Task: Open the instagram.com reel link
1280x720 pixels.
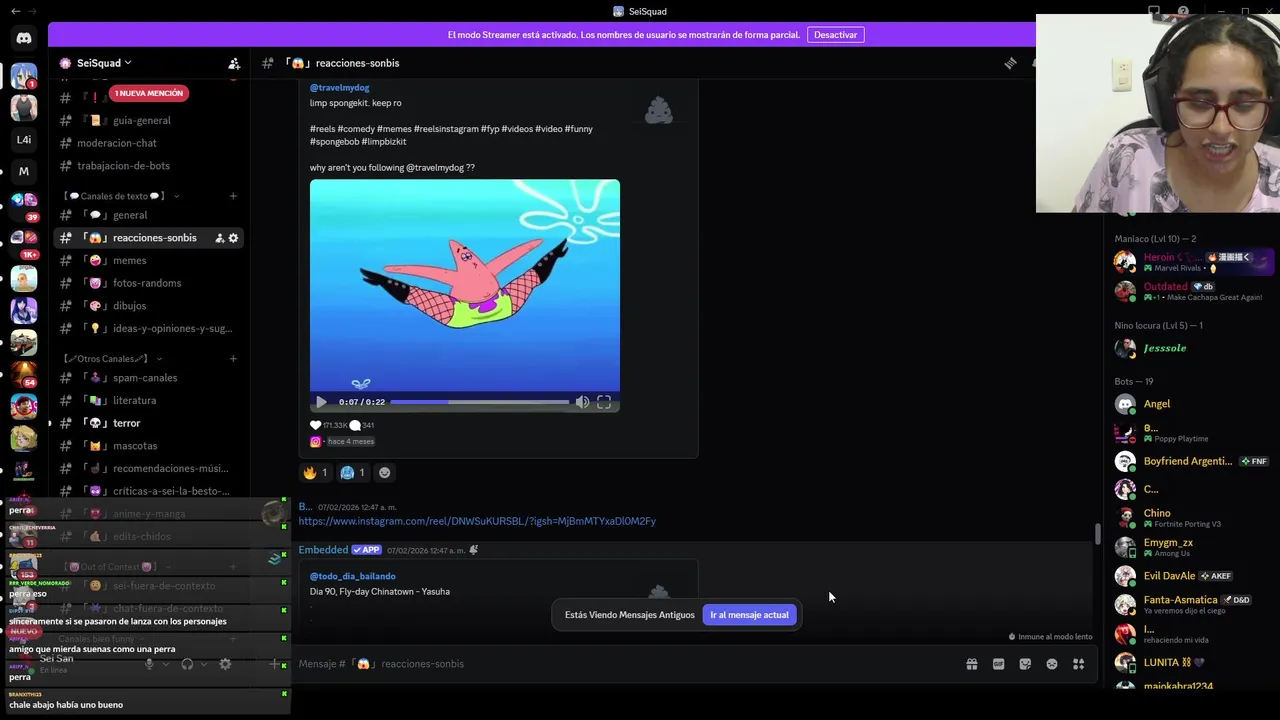Action: pyautogui.click(x=477, y=521)
